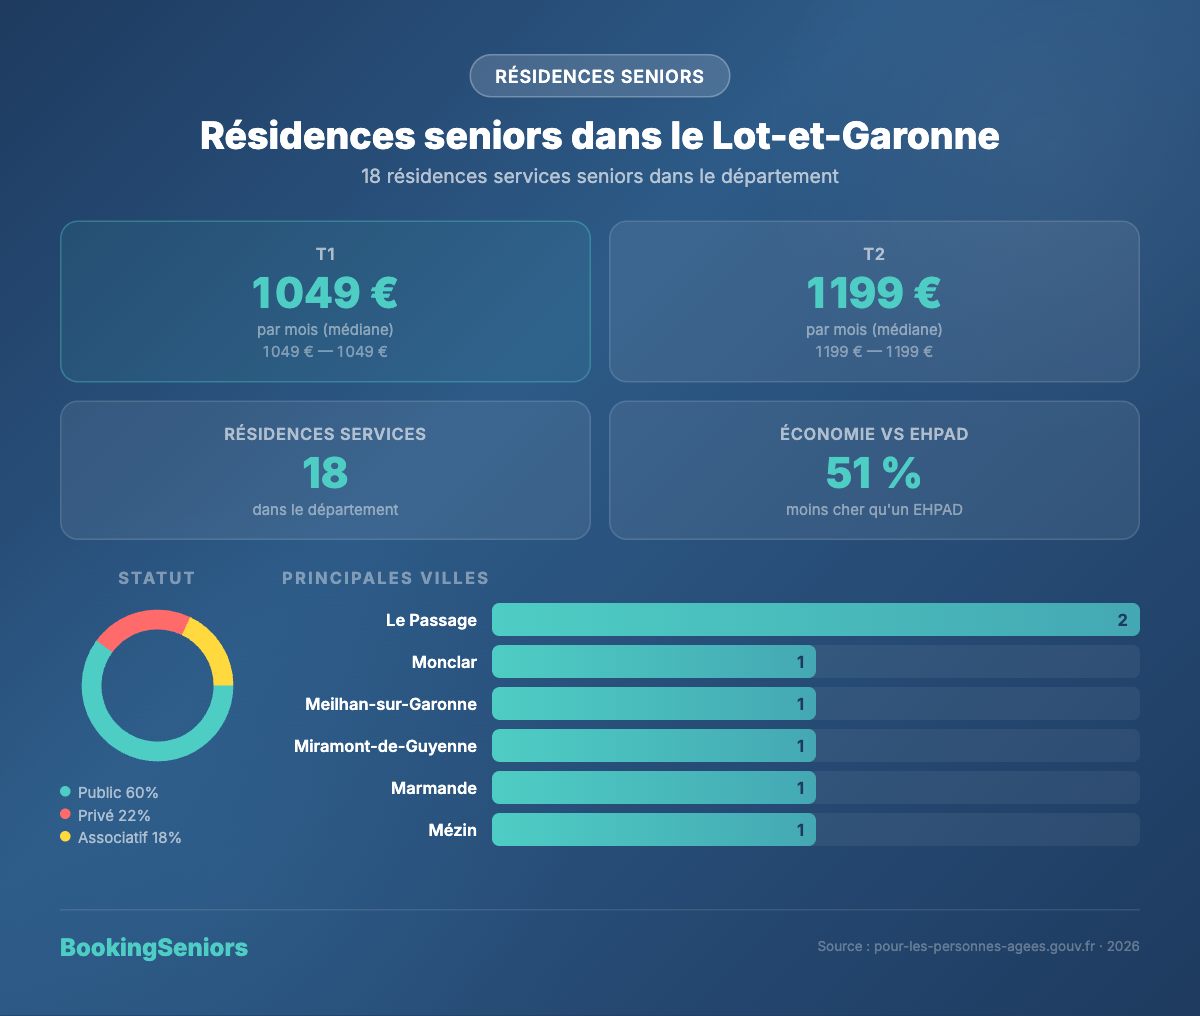
Task: Click the center of the STATUT donut chart
Action: tap(157, 684)
